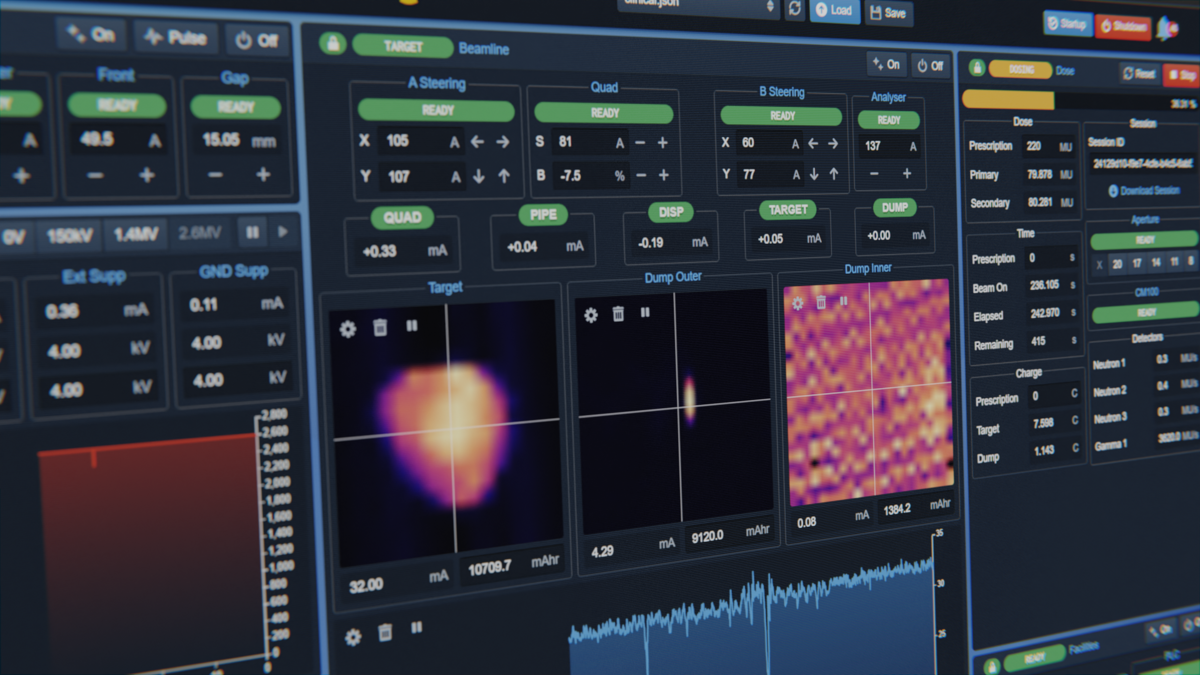Image resolution: width=1200 pixels, height=675 pixels.
Task: Click refresh icon next to config dropdown
Action: pyautogui.click(x=795, y=8)
